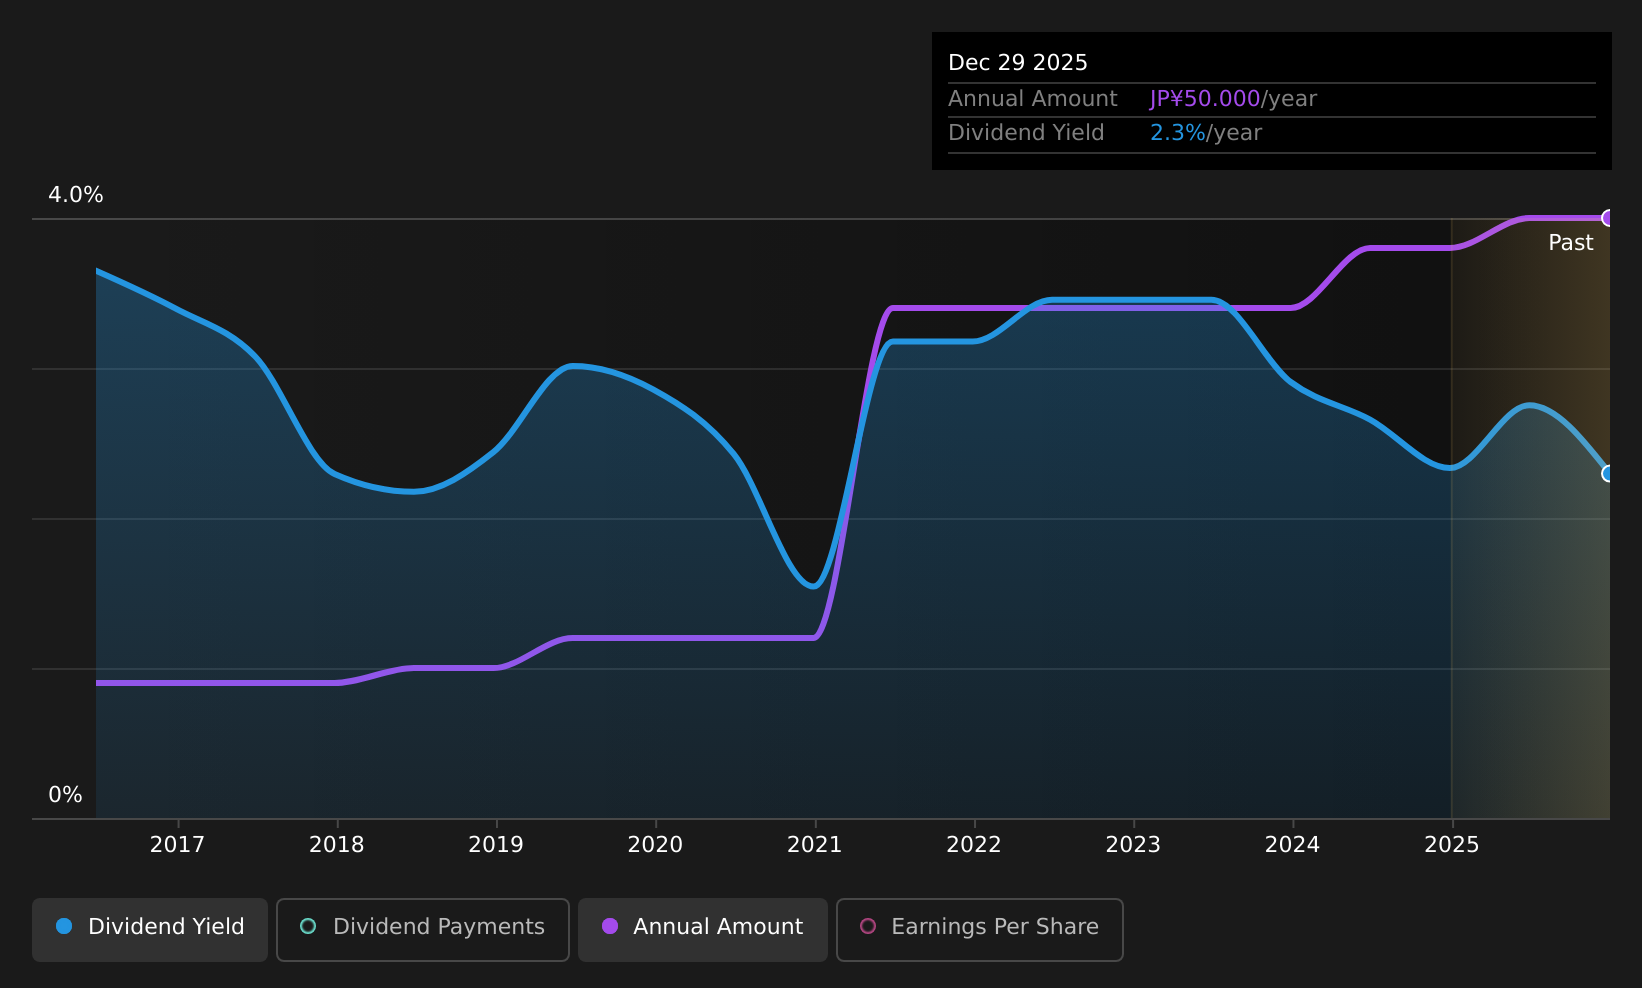Click the 'Dividend Yield' tooltip row label
The height and width of the screenshot is (988, 1642).
1026,133
